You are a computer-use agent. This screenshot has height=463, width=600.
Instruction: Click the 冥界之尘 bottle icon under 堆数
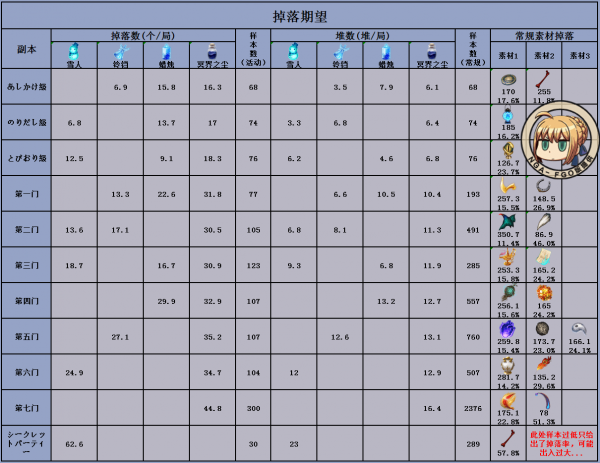pos(432,52)
